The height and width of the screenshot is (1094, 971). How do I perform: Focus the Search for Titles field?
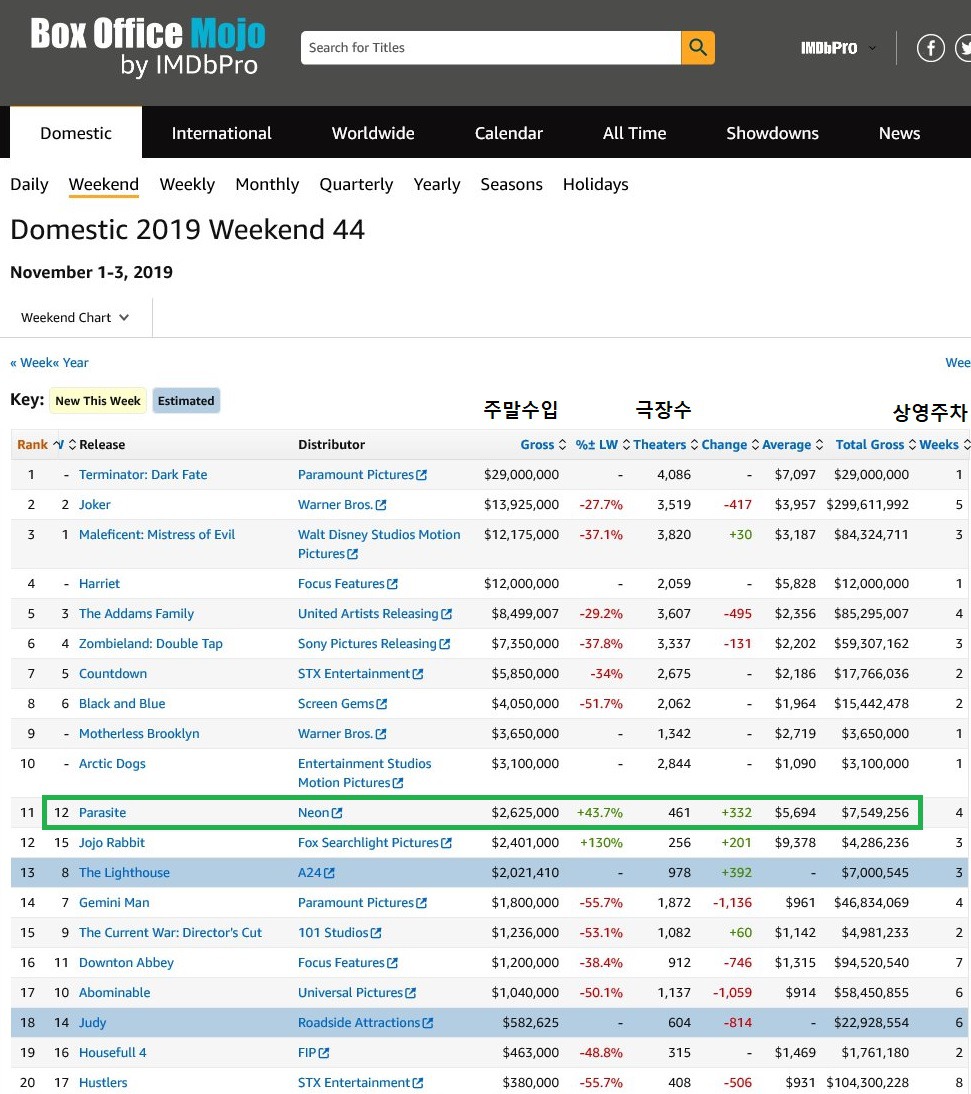coord(490,47)
